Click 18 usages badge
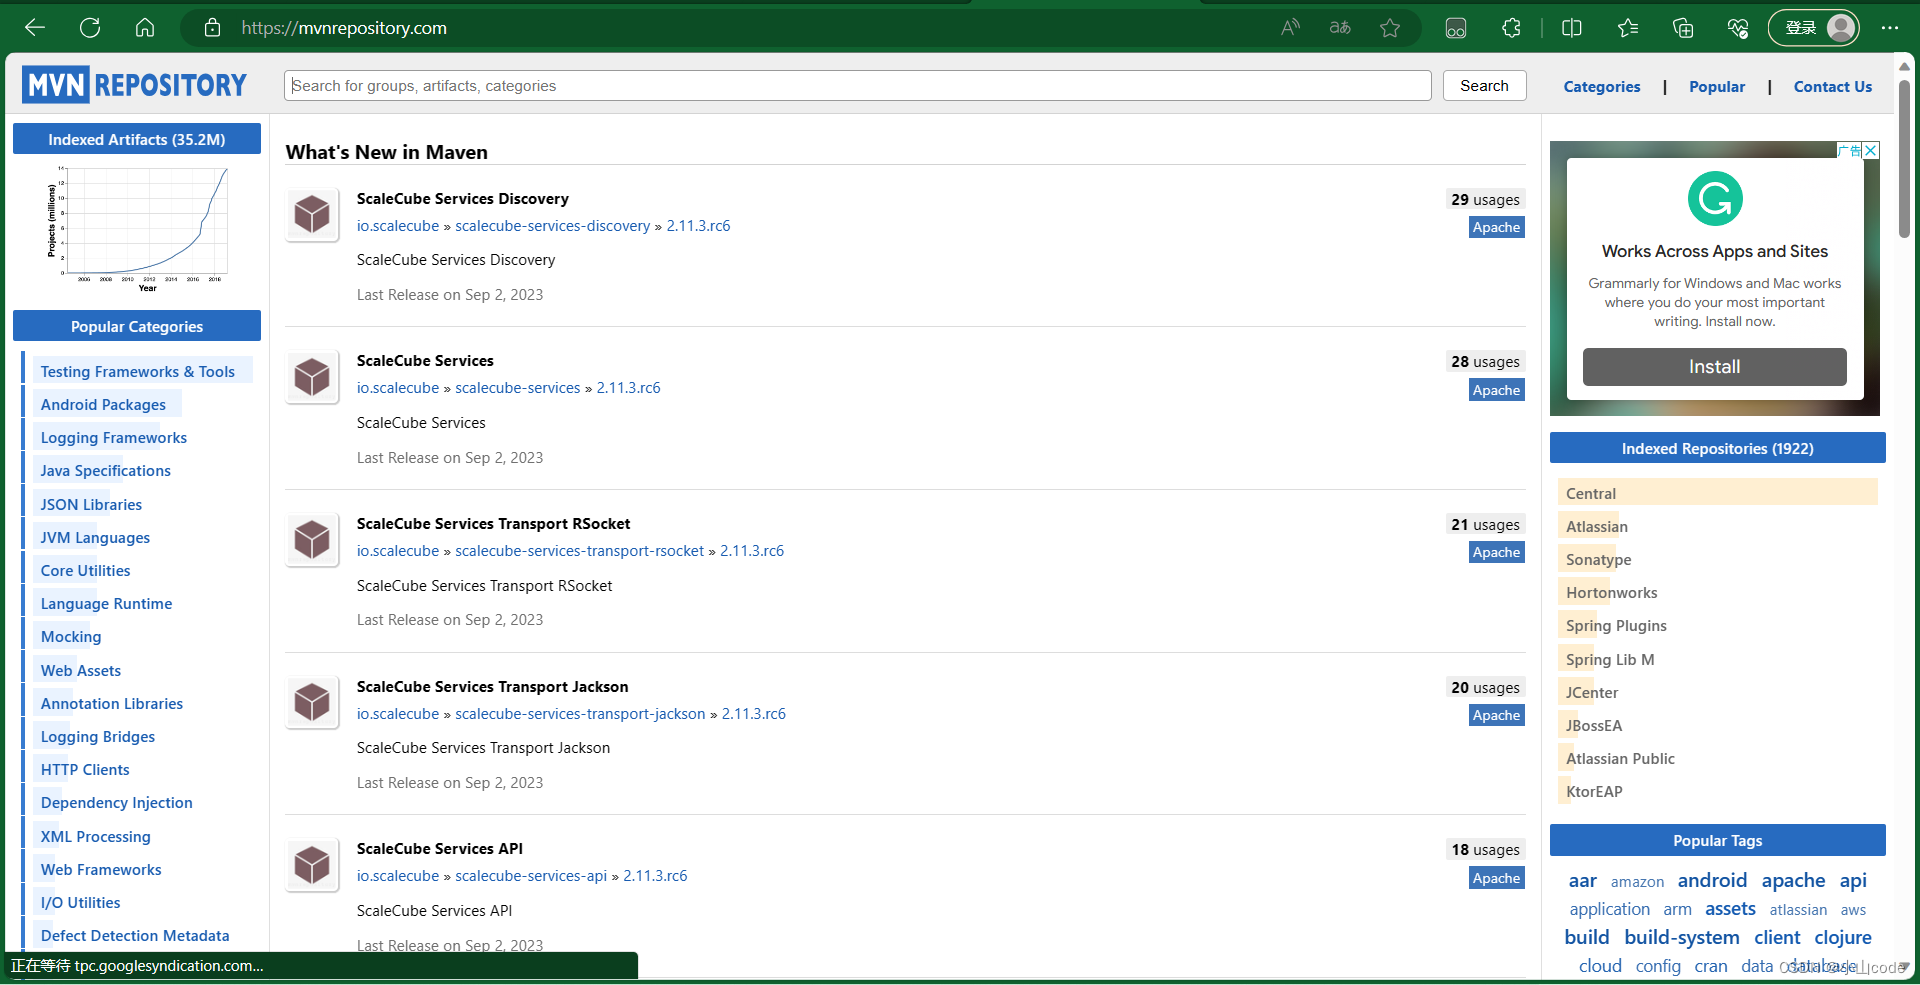Image resolution: width=1920 pixels, height=985 pixels. coord(1485,850)
